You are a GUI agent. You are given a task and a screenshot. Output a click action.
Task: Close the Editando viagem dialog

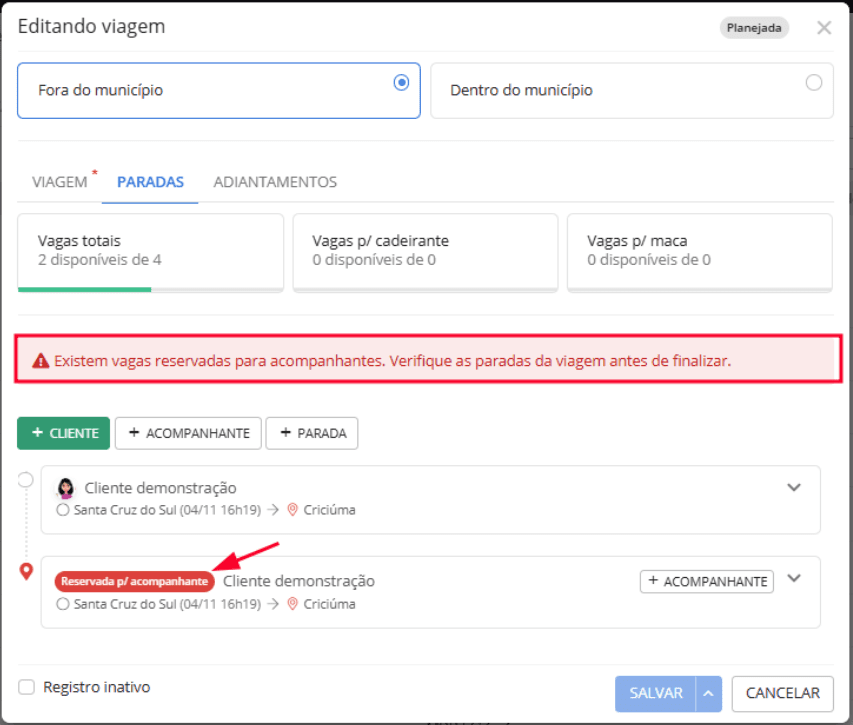(824, 28)
